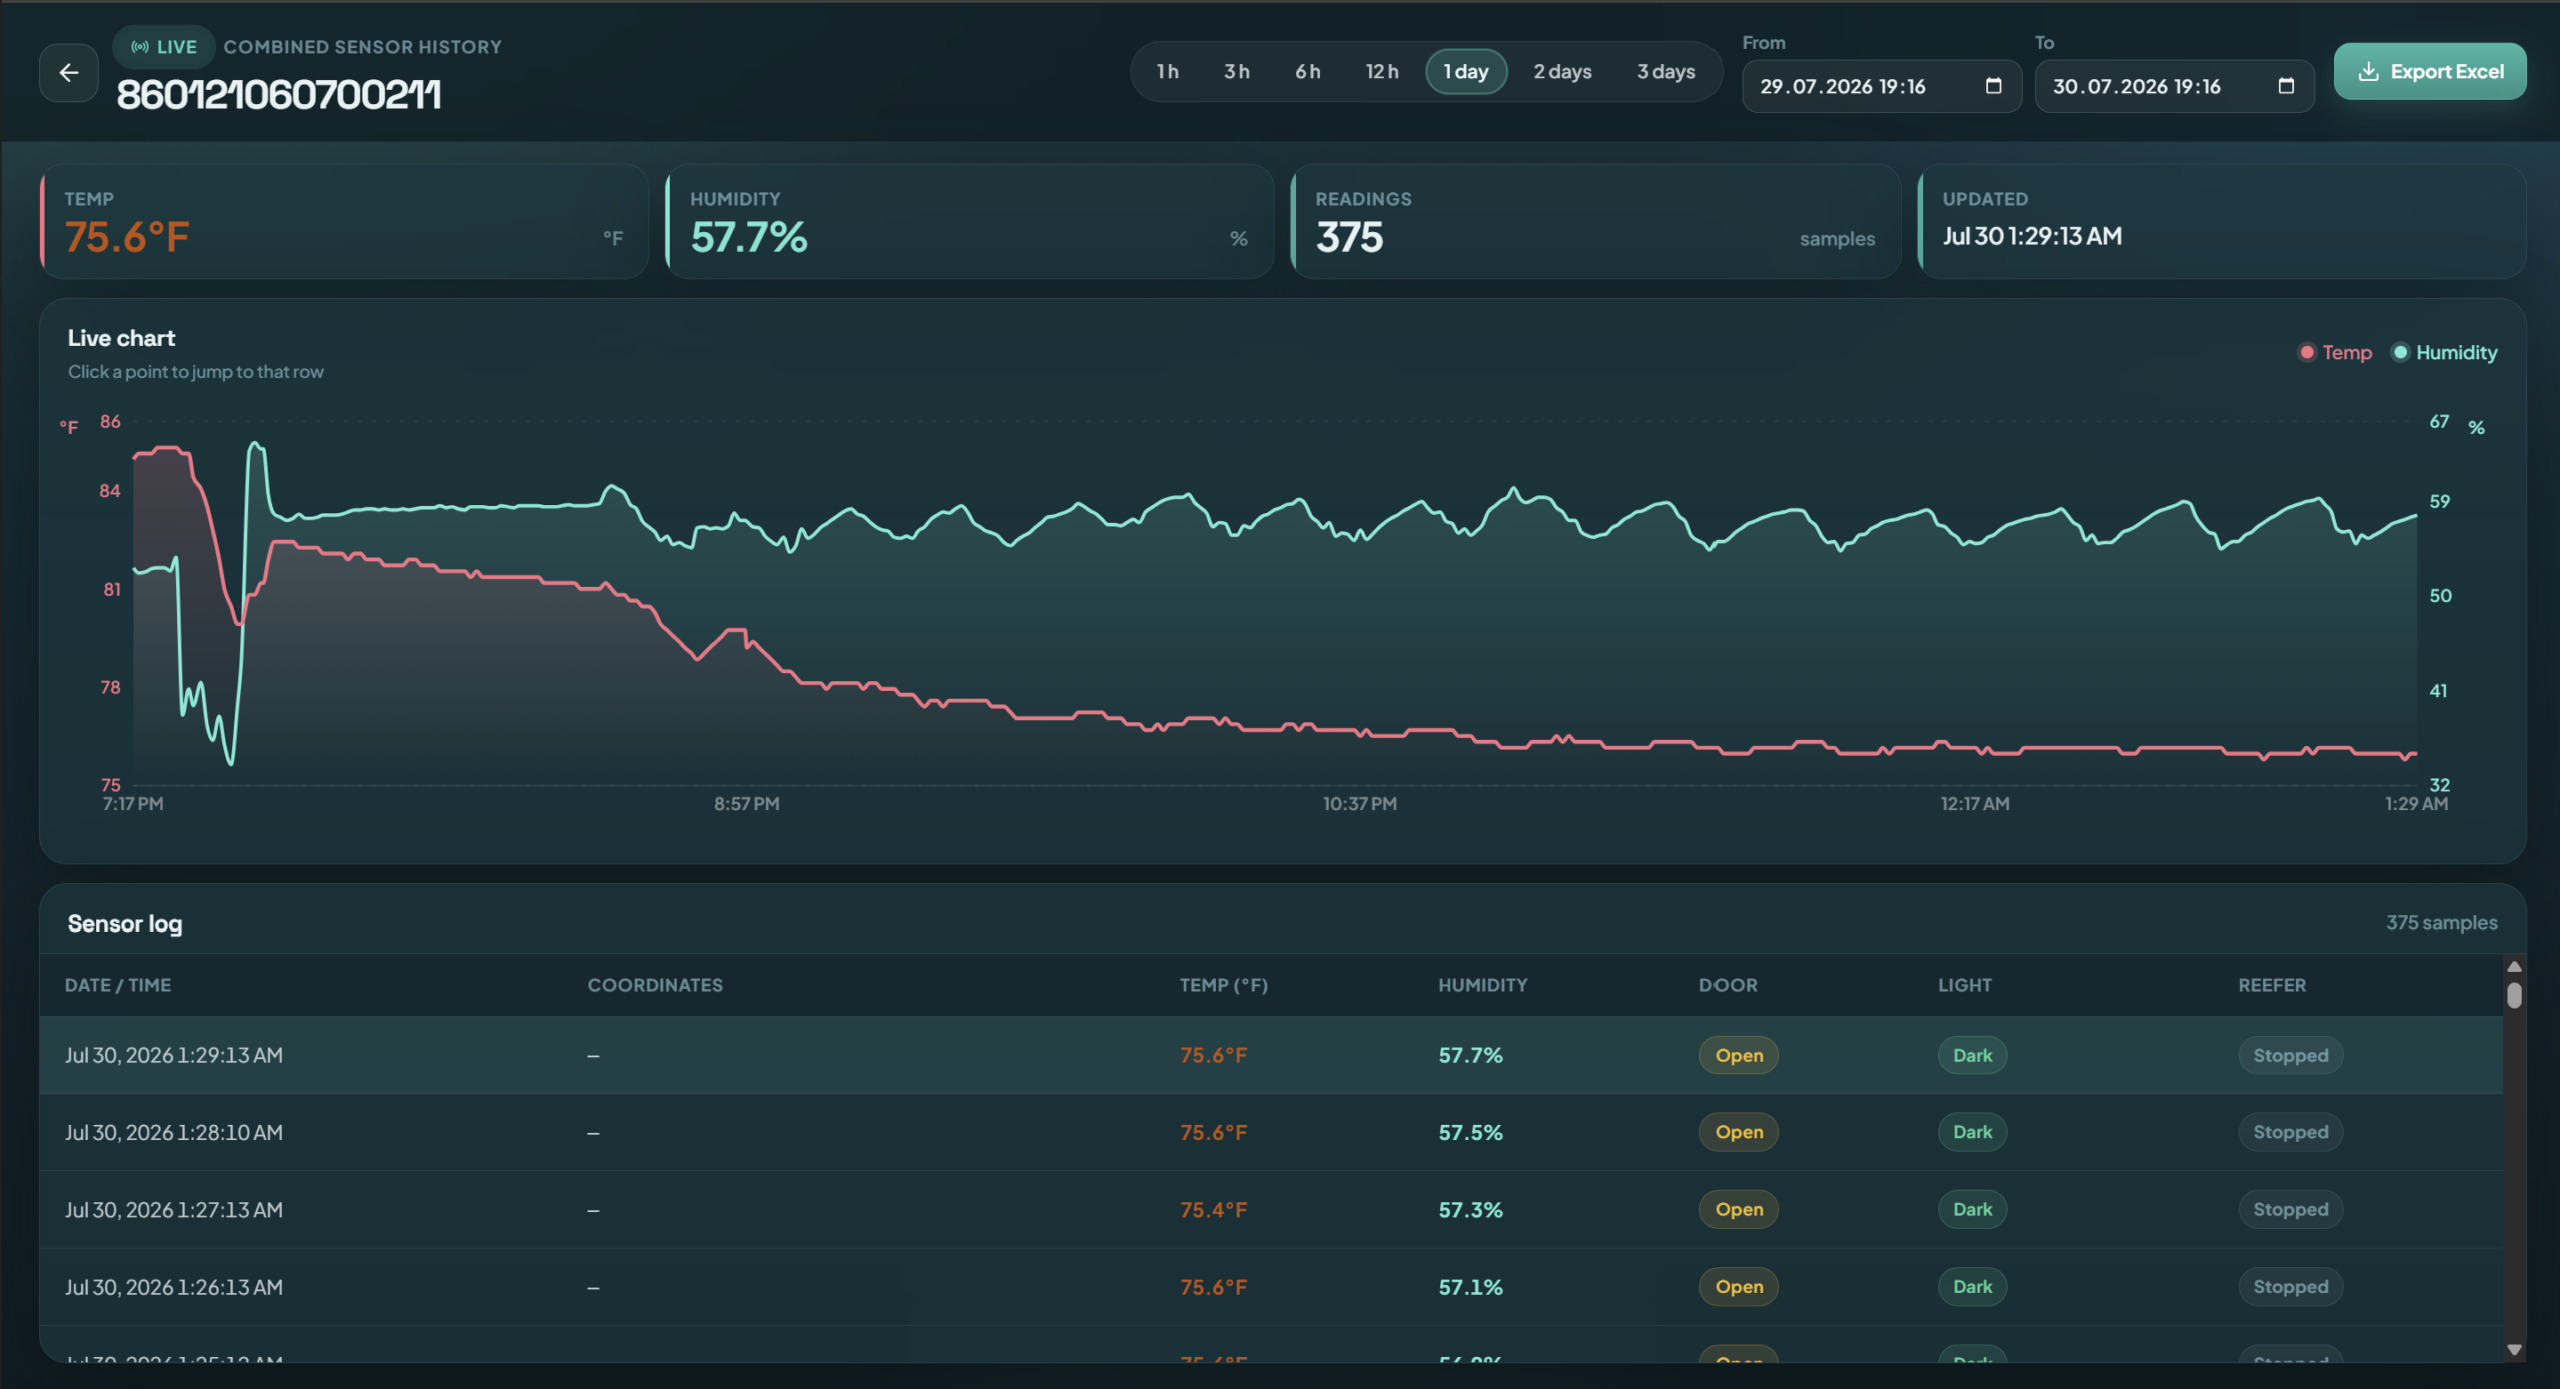2560x1389 pixels.
Task: Toggle the Humidity series in chart legend
Action: pyautogui.click(x=2444, y=353)
